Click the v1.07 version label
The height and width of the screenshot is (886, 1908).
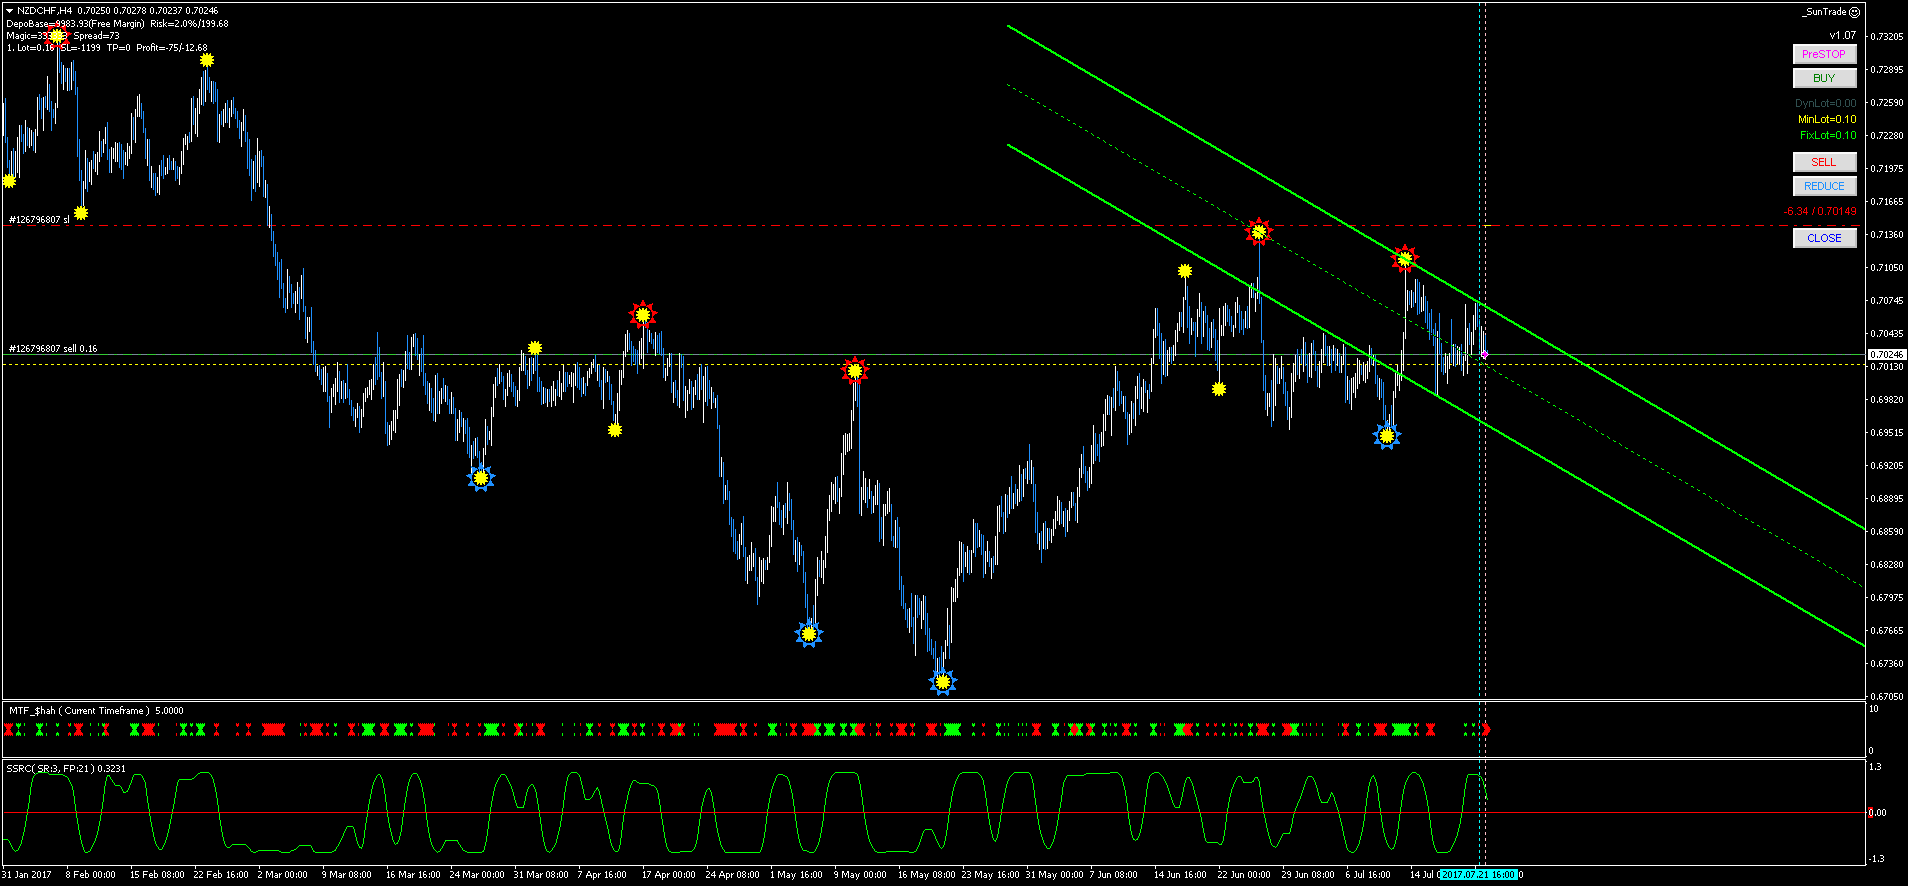[x=1843, y=35]
